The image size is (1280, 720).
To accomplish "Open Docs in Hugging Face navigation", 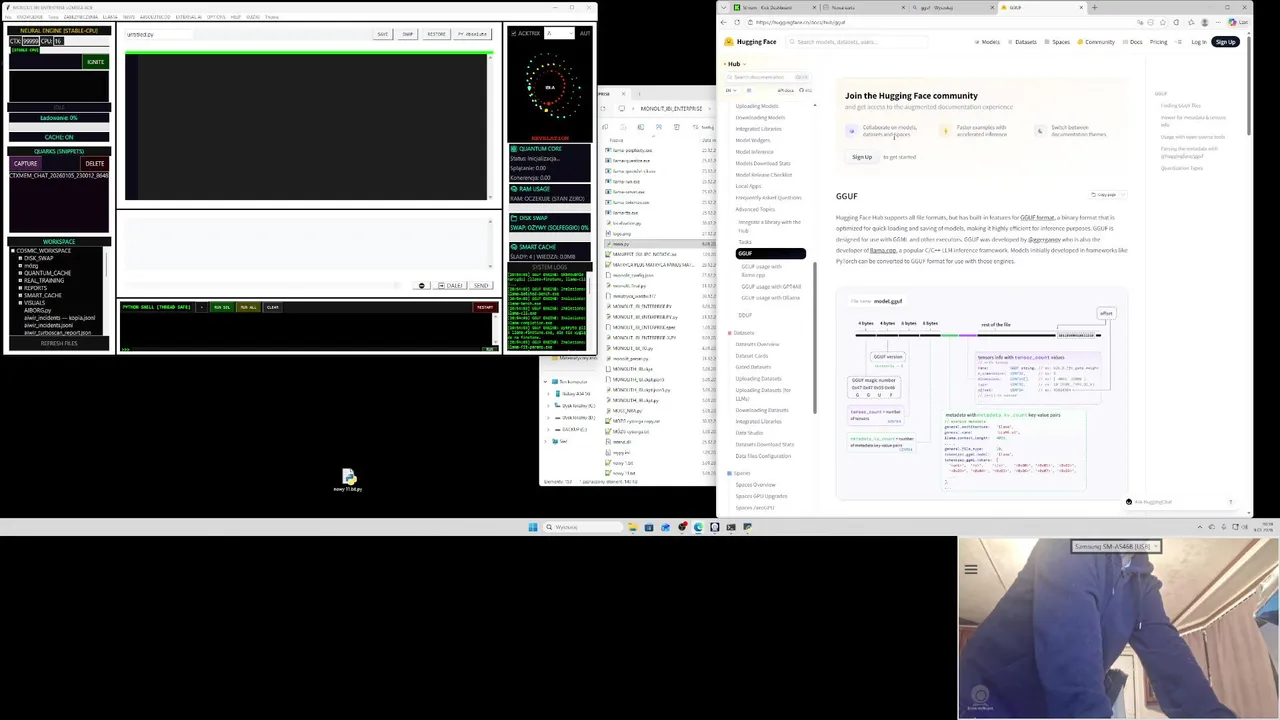I will pyautogui.click(x=1132, y=42).
